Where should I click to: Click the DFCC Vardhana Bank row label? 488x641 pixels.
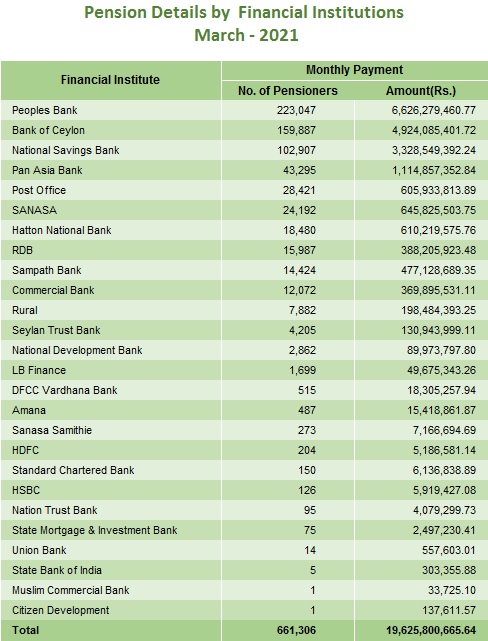pyautogui.click(x=65, y=390)
